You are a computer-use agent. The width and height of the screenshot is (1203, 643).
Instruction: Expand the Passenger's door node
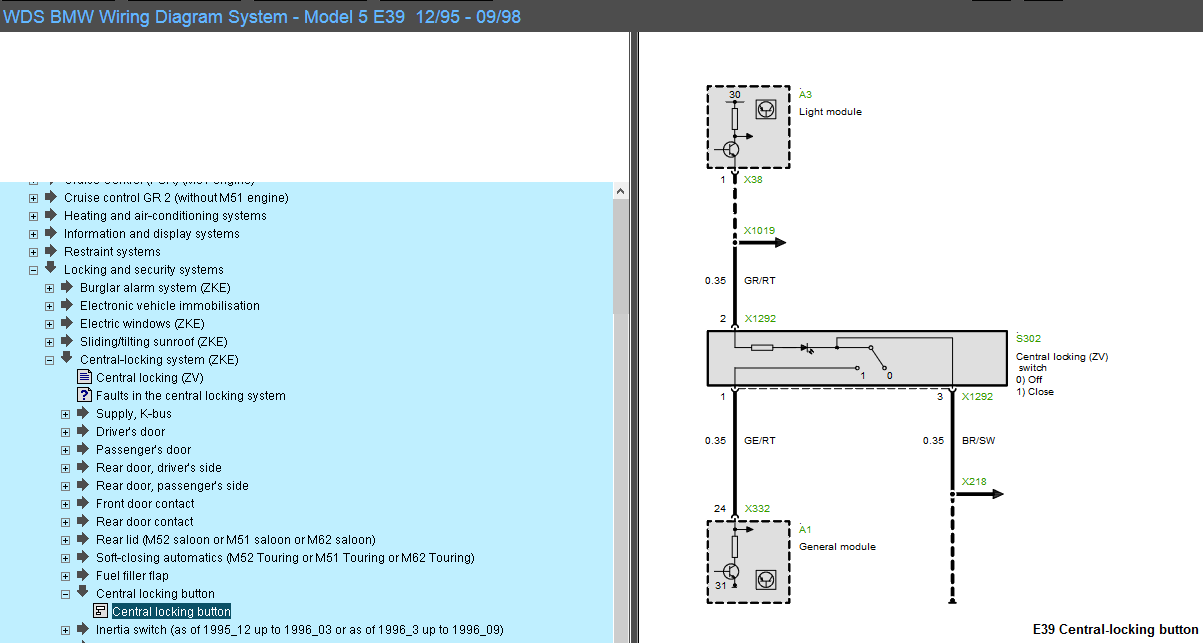65,450
